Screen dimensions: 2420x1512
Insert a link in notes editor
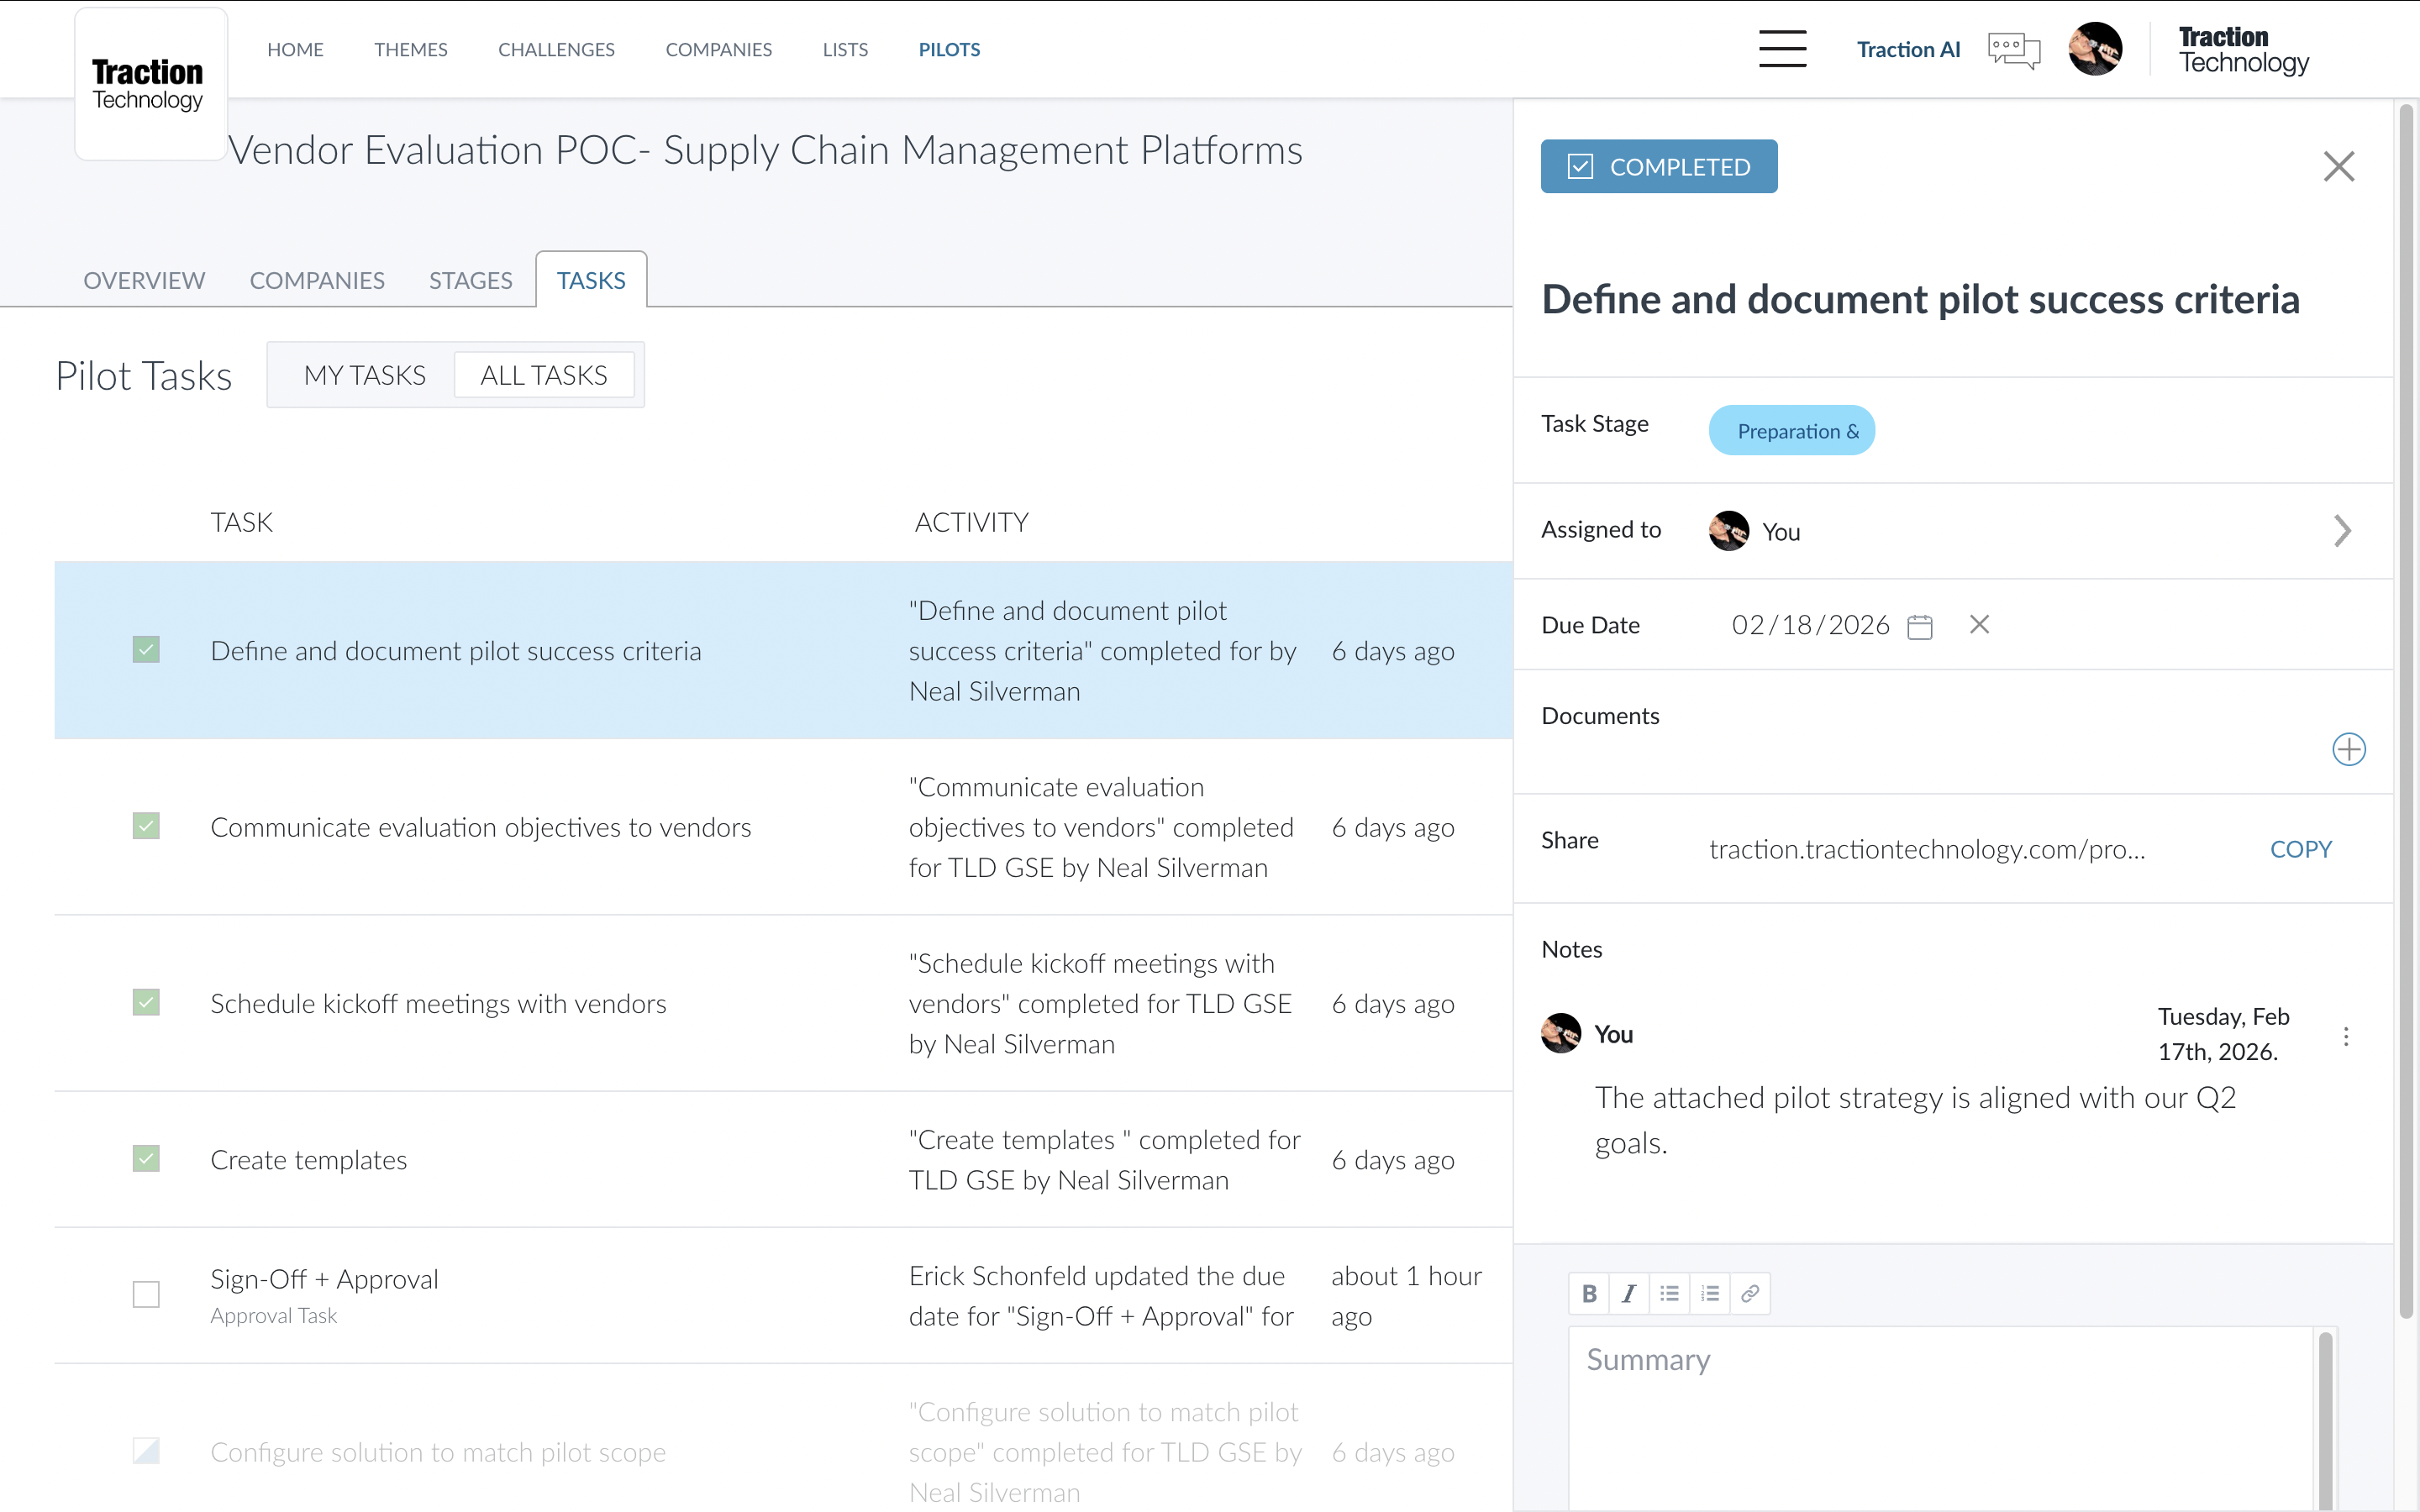[1750, 1293]
